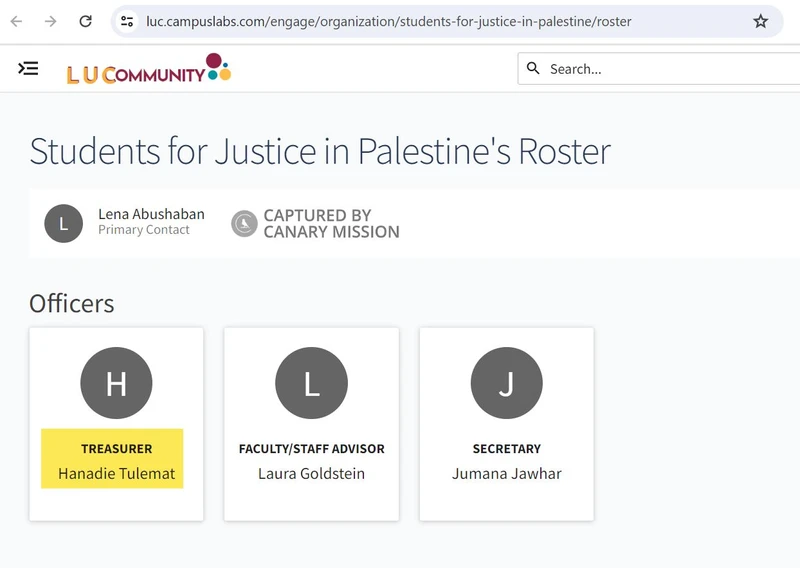
Task: Select the L avatar for Laura Goldstein
Action: click(311, 383)
